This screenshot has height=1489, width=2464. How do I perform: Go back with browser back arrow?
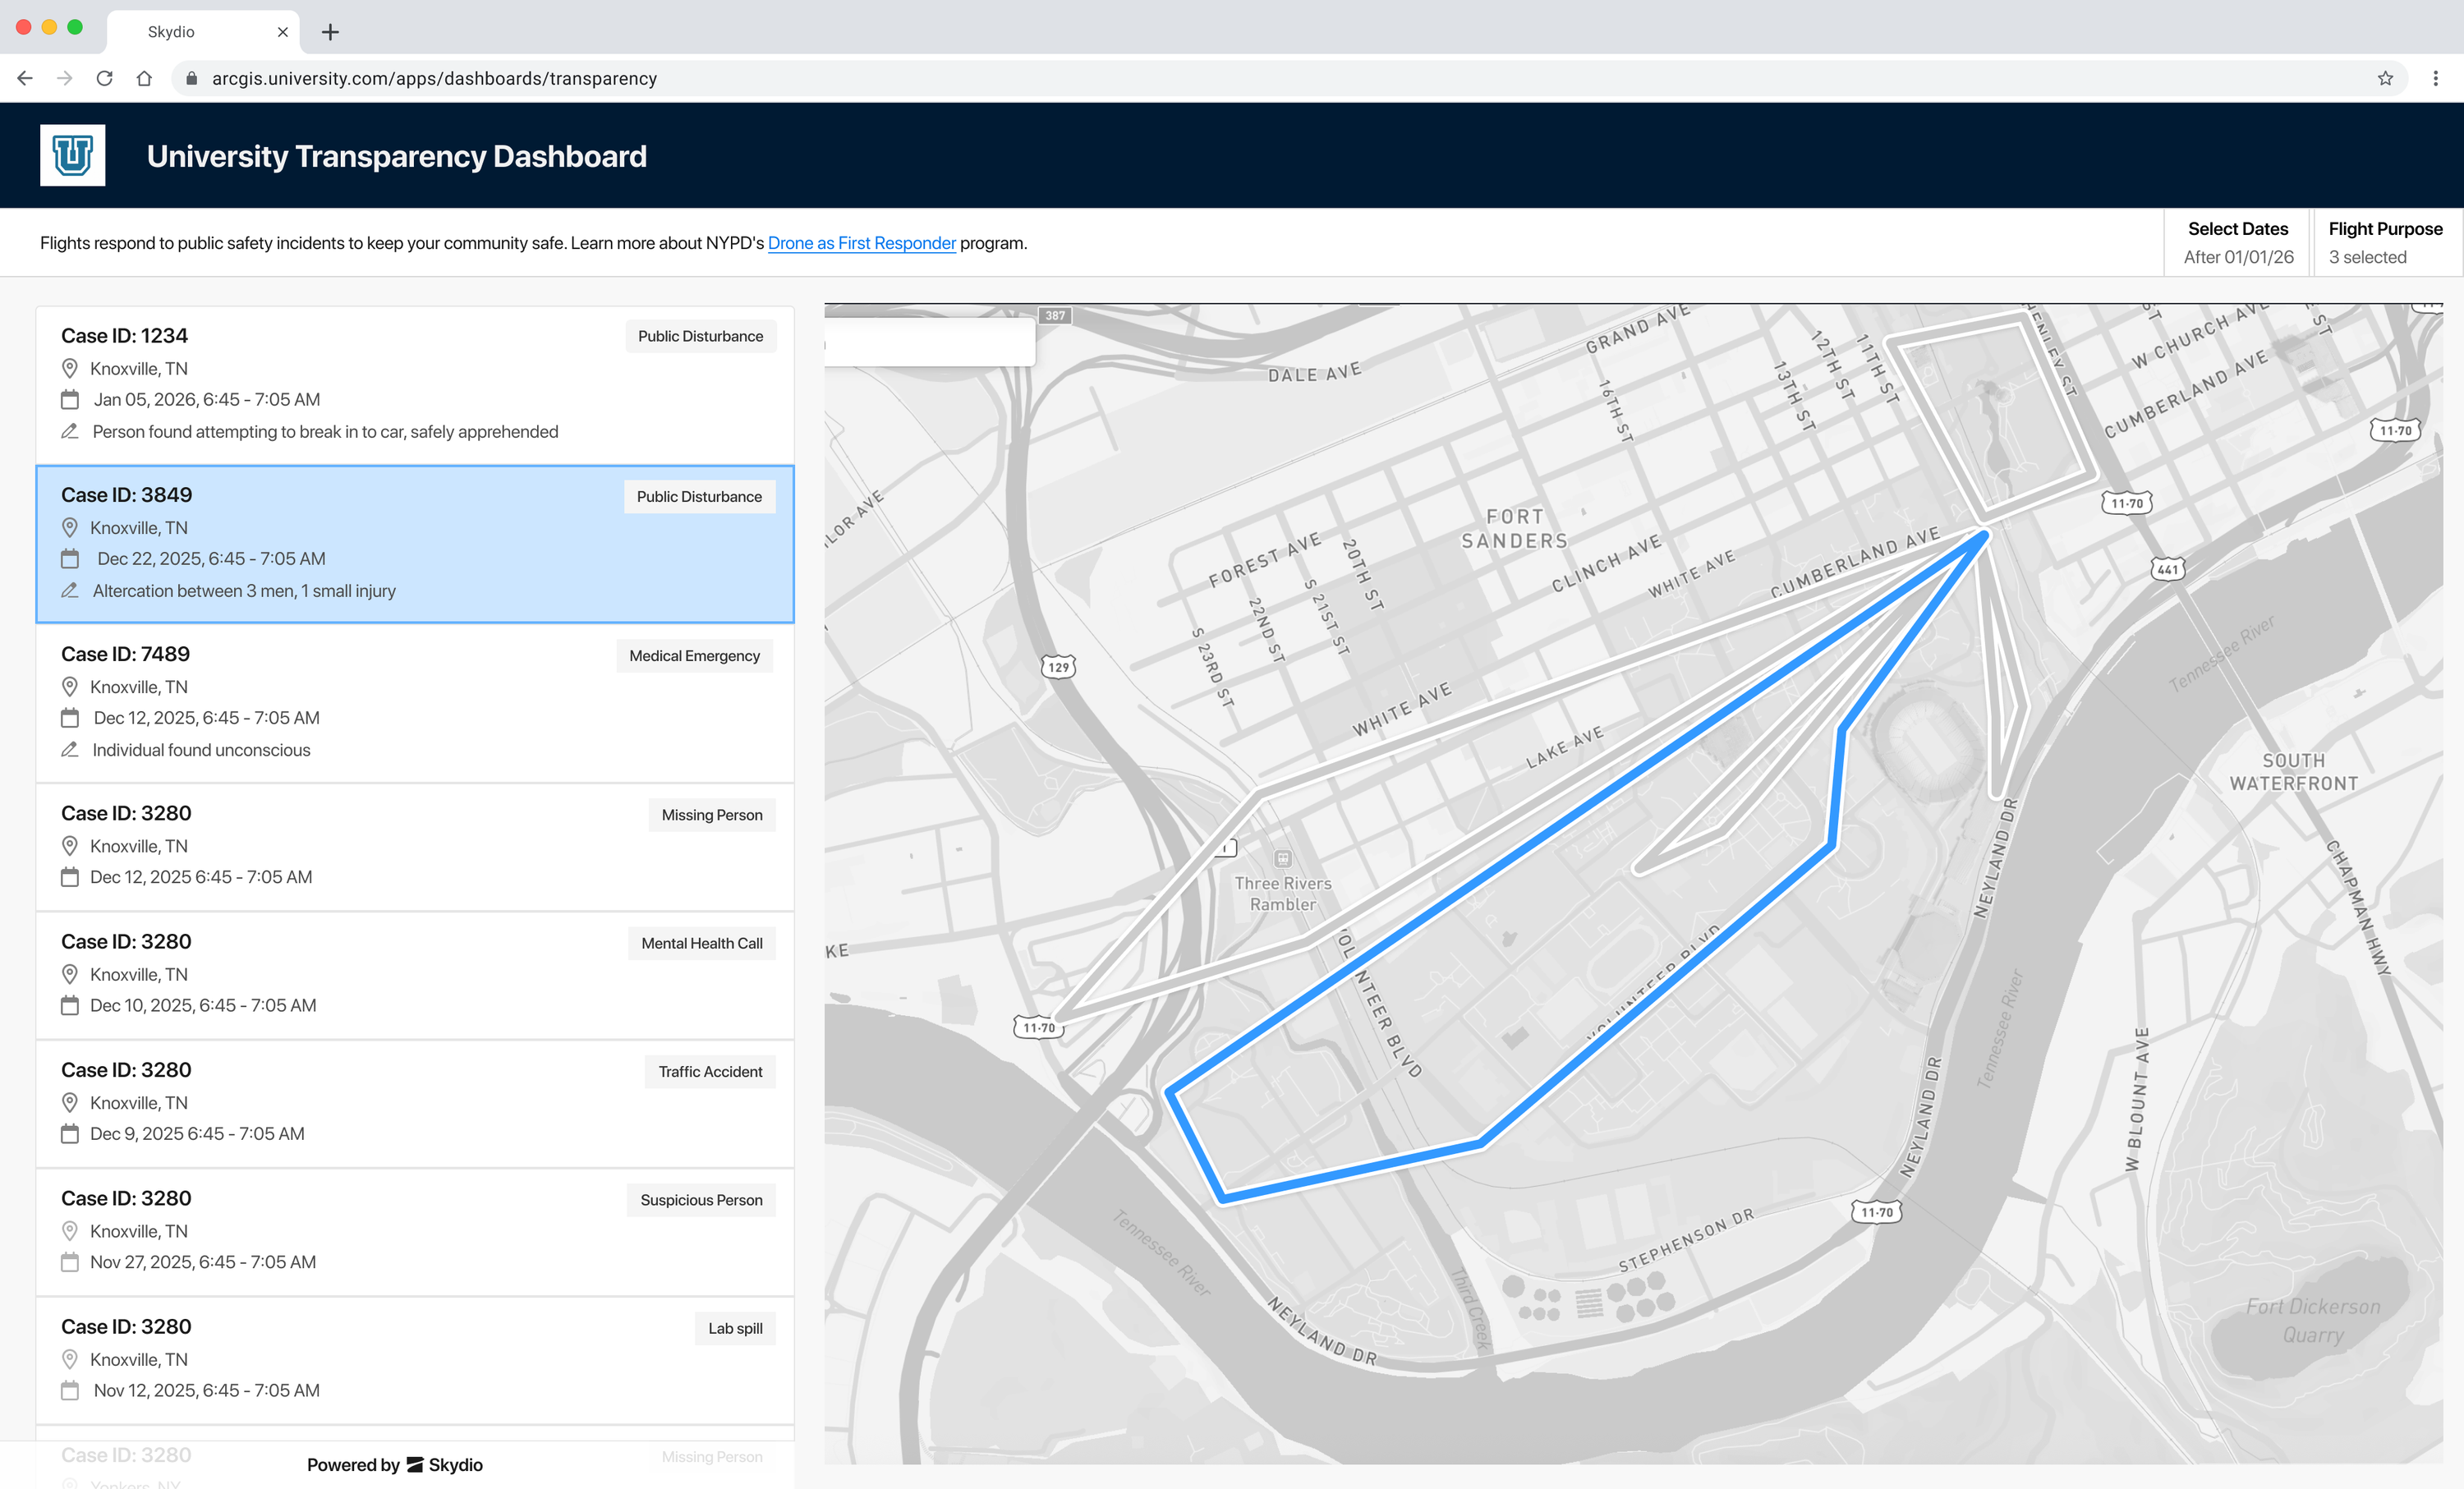[x=25, y=78]
